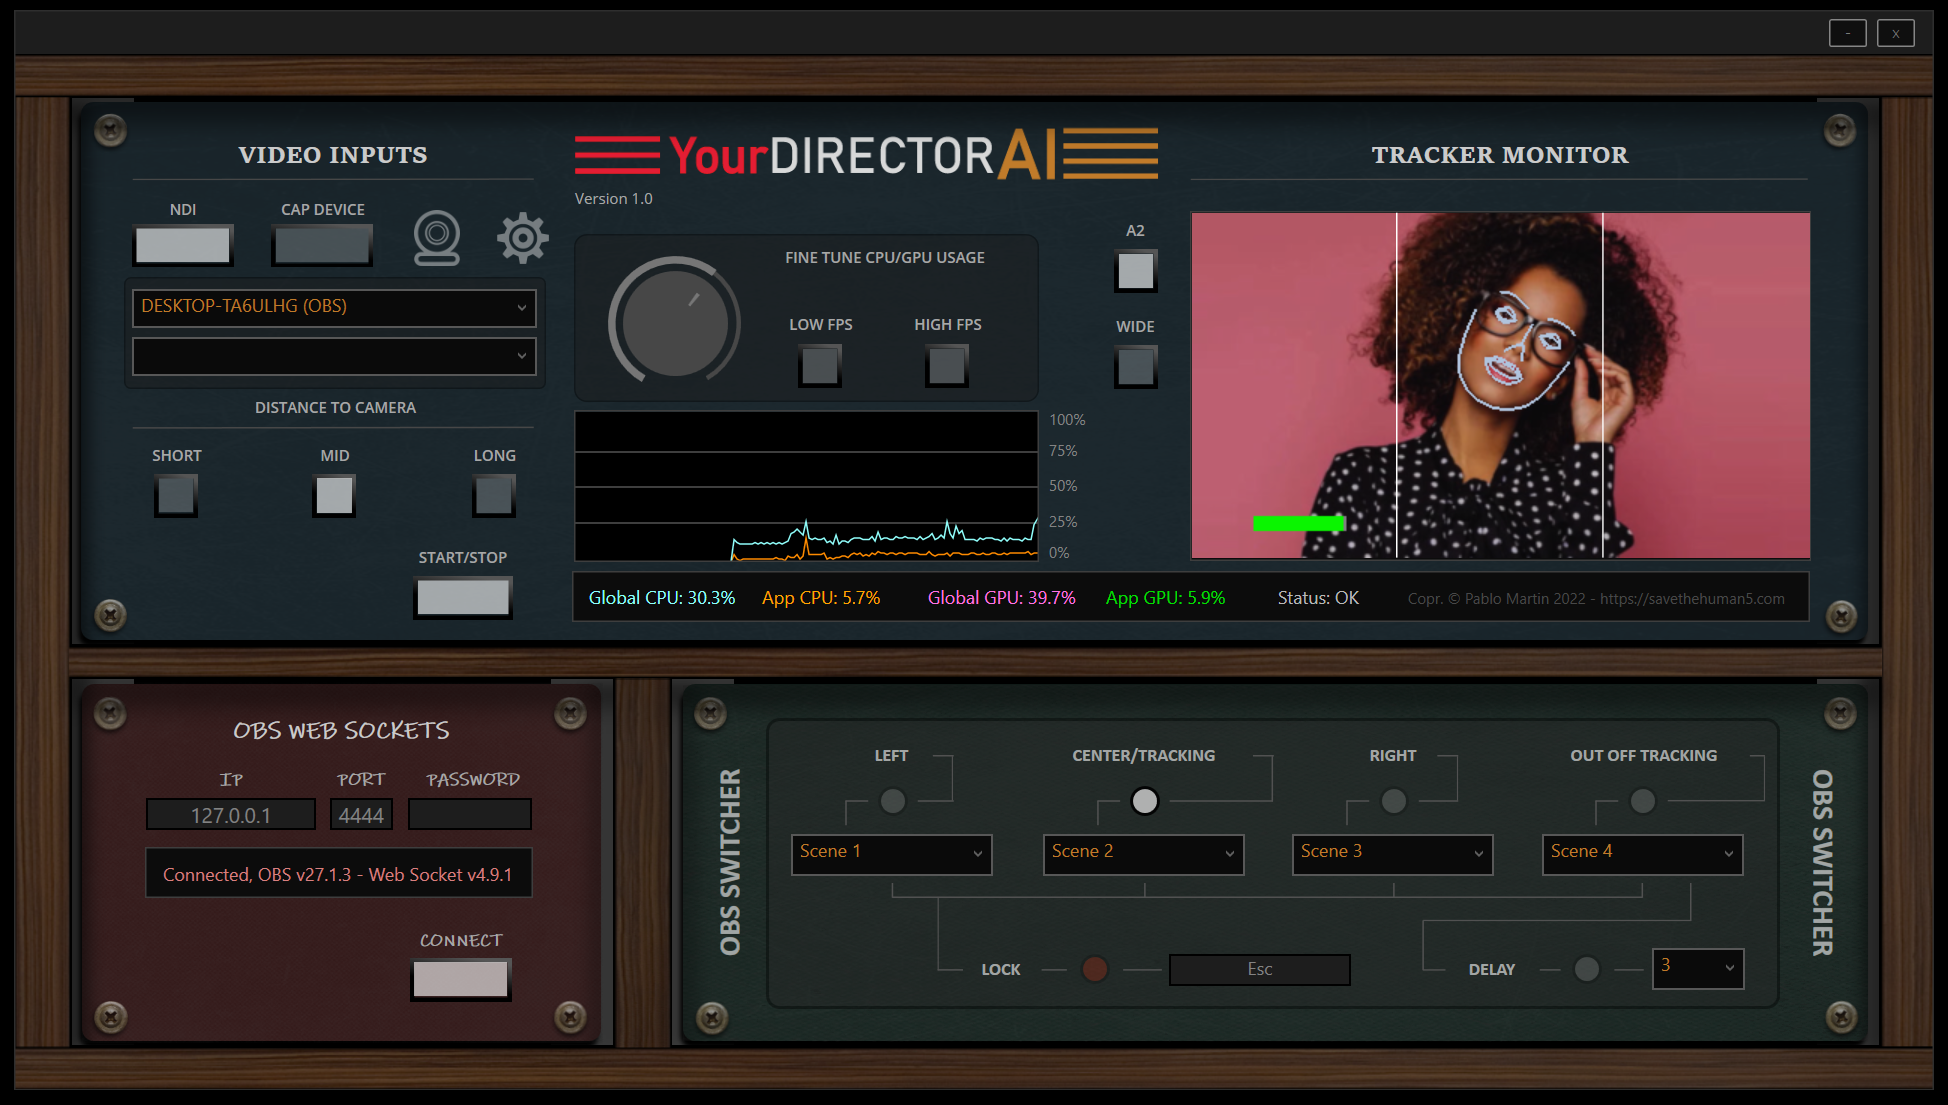Click the Global CPU: 30.3% readout

click(662, 598)
